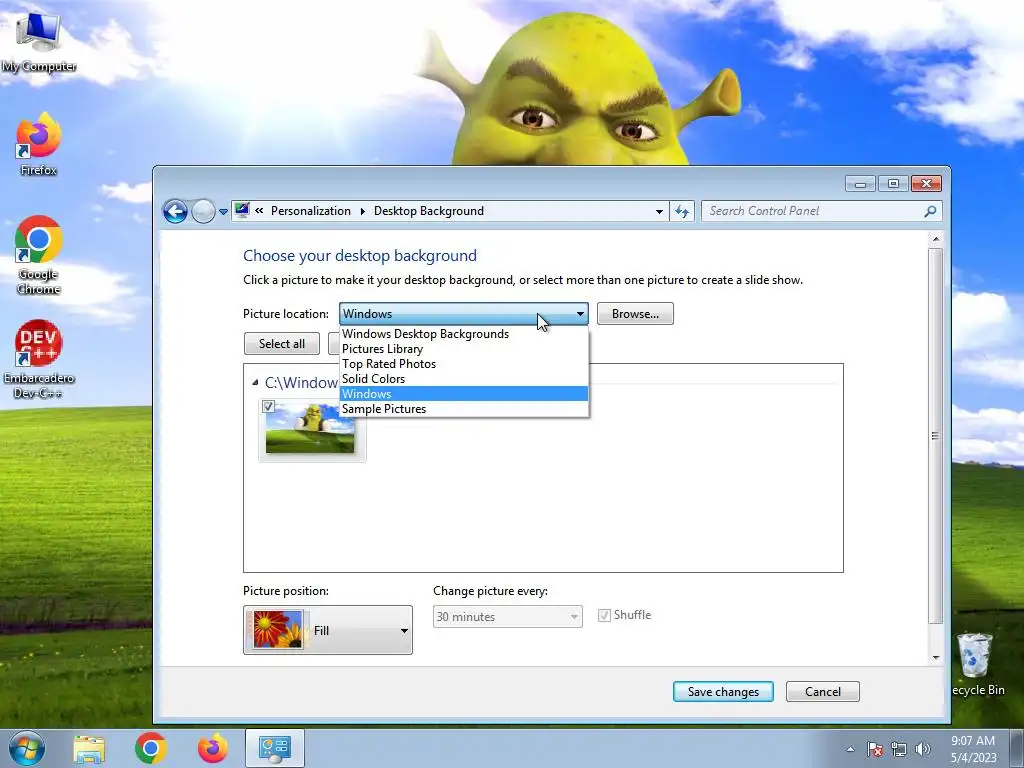Click the Select all button

pos(281,344)
